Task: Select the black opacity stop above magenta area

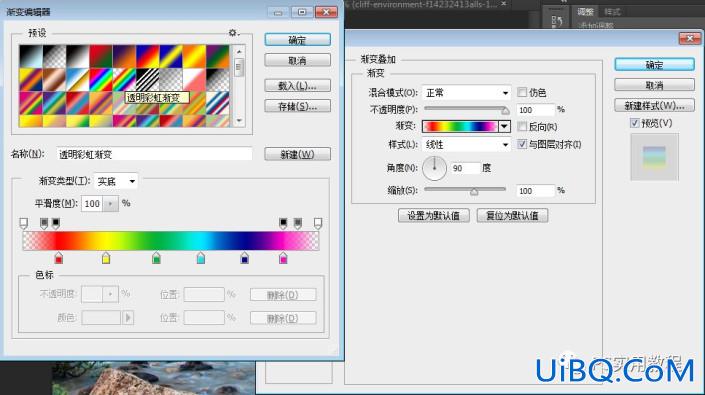Action: 283,223
